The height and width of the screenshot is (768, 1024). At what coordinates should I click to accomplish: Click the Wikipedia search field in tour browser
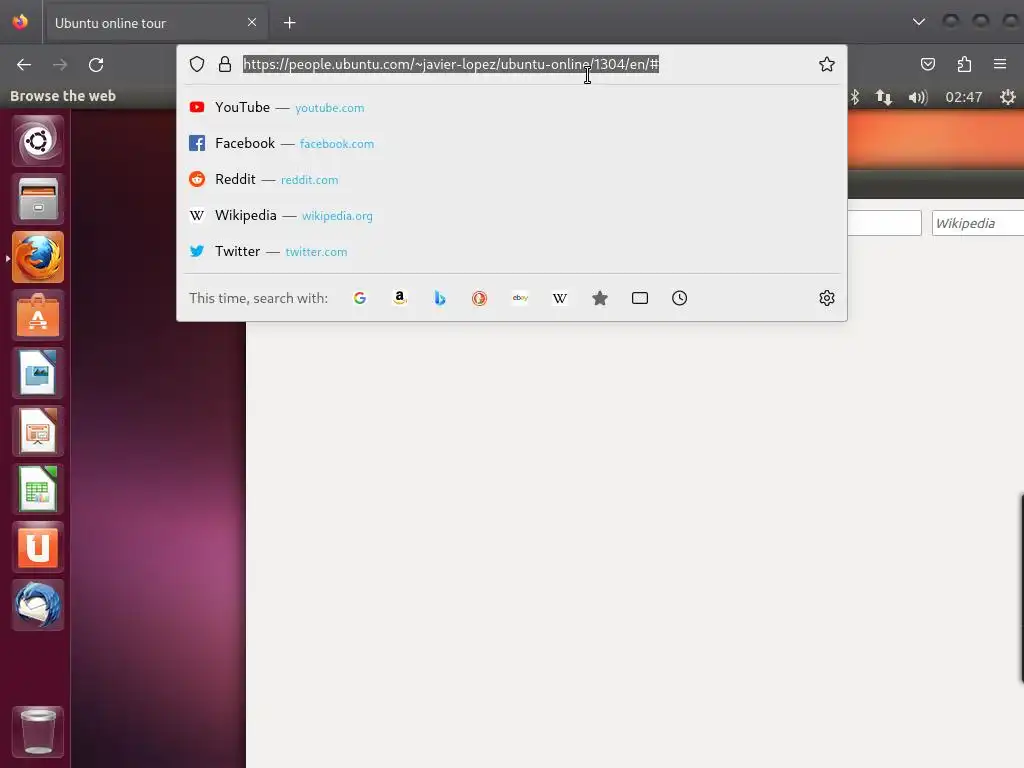tap(978, 223)
